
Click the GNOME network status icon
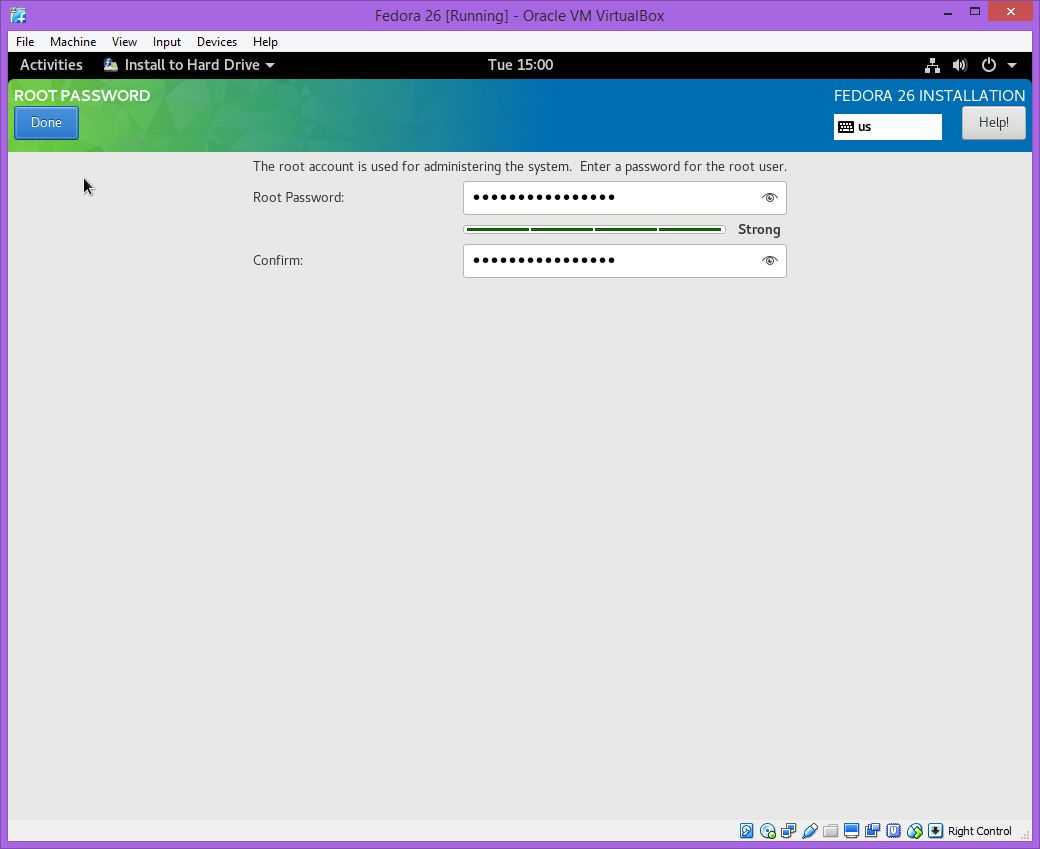click(x=933, y=65)
